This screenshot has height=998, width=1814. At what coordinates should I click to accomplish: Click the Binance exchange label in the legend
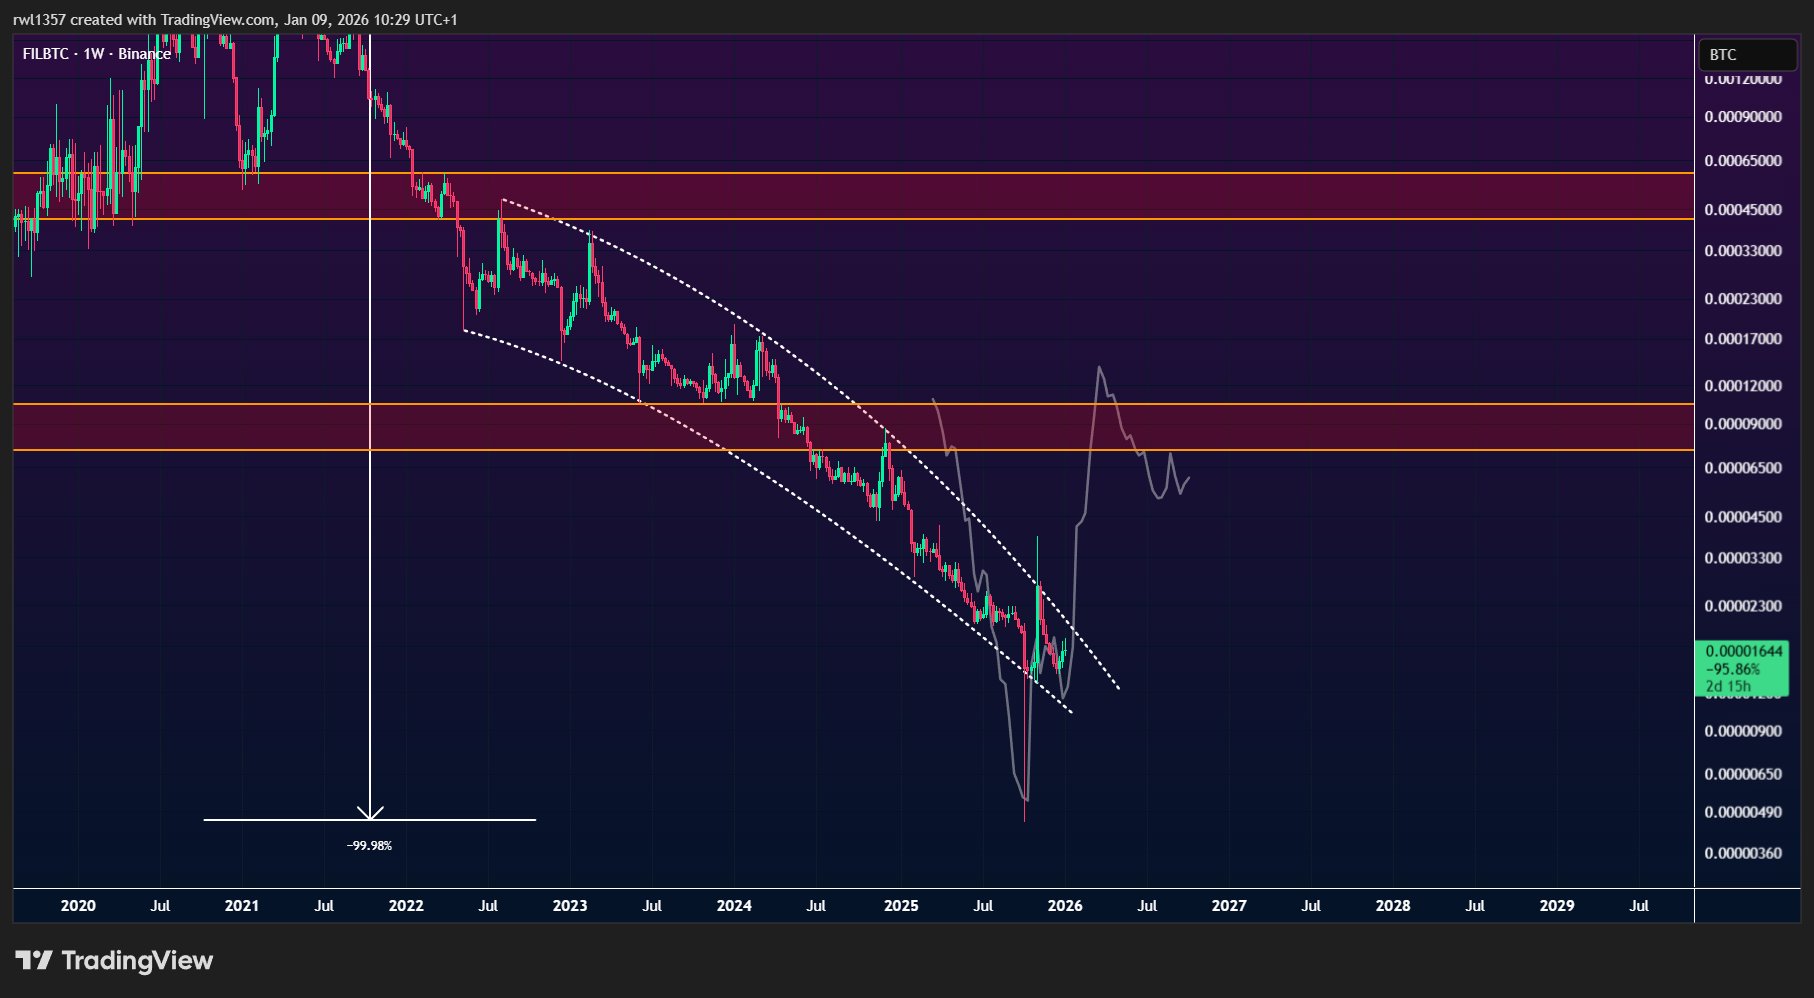[144, 54]
